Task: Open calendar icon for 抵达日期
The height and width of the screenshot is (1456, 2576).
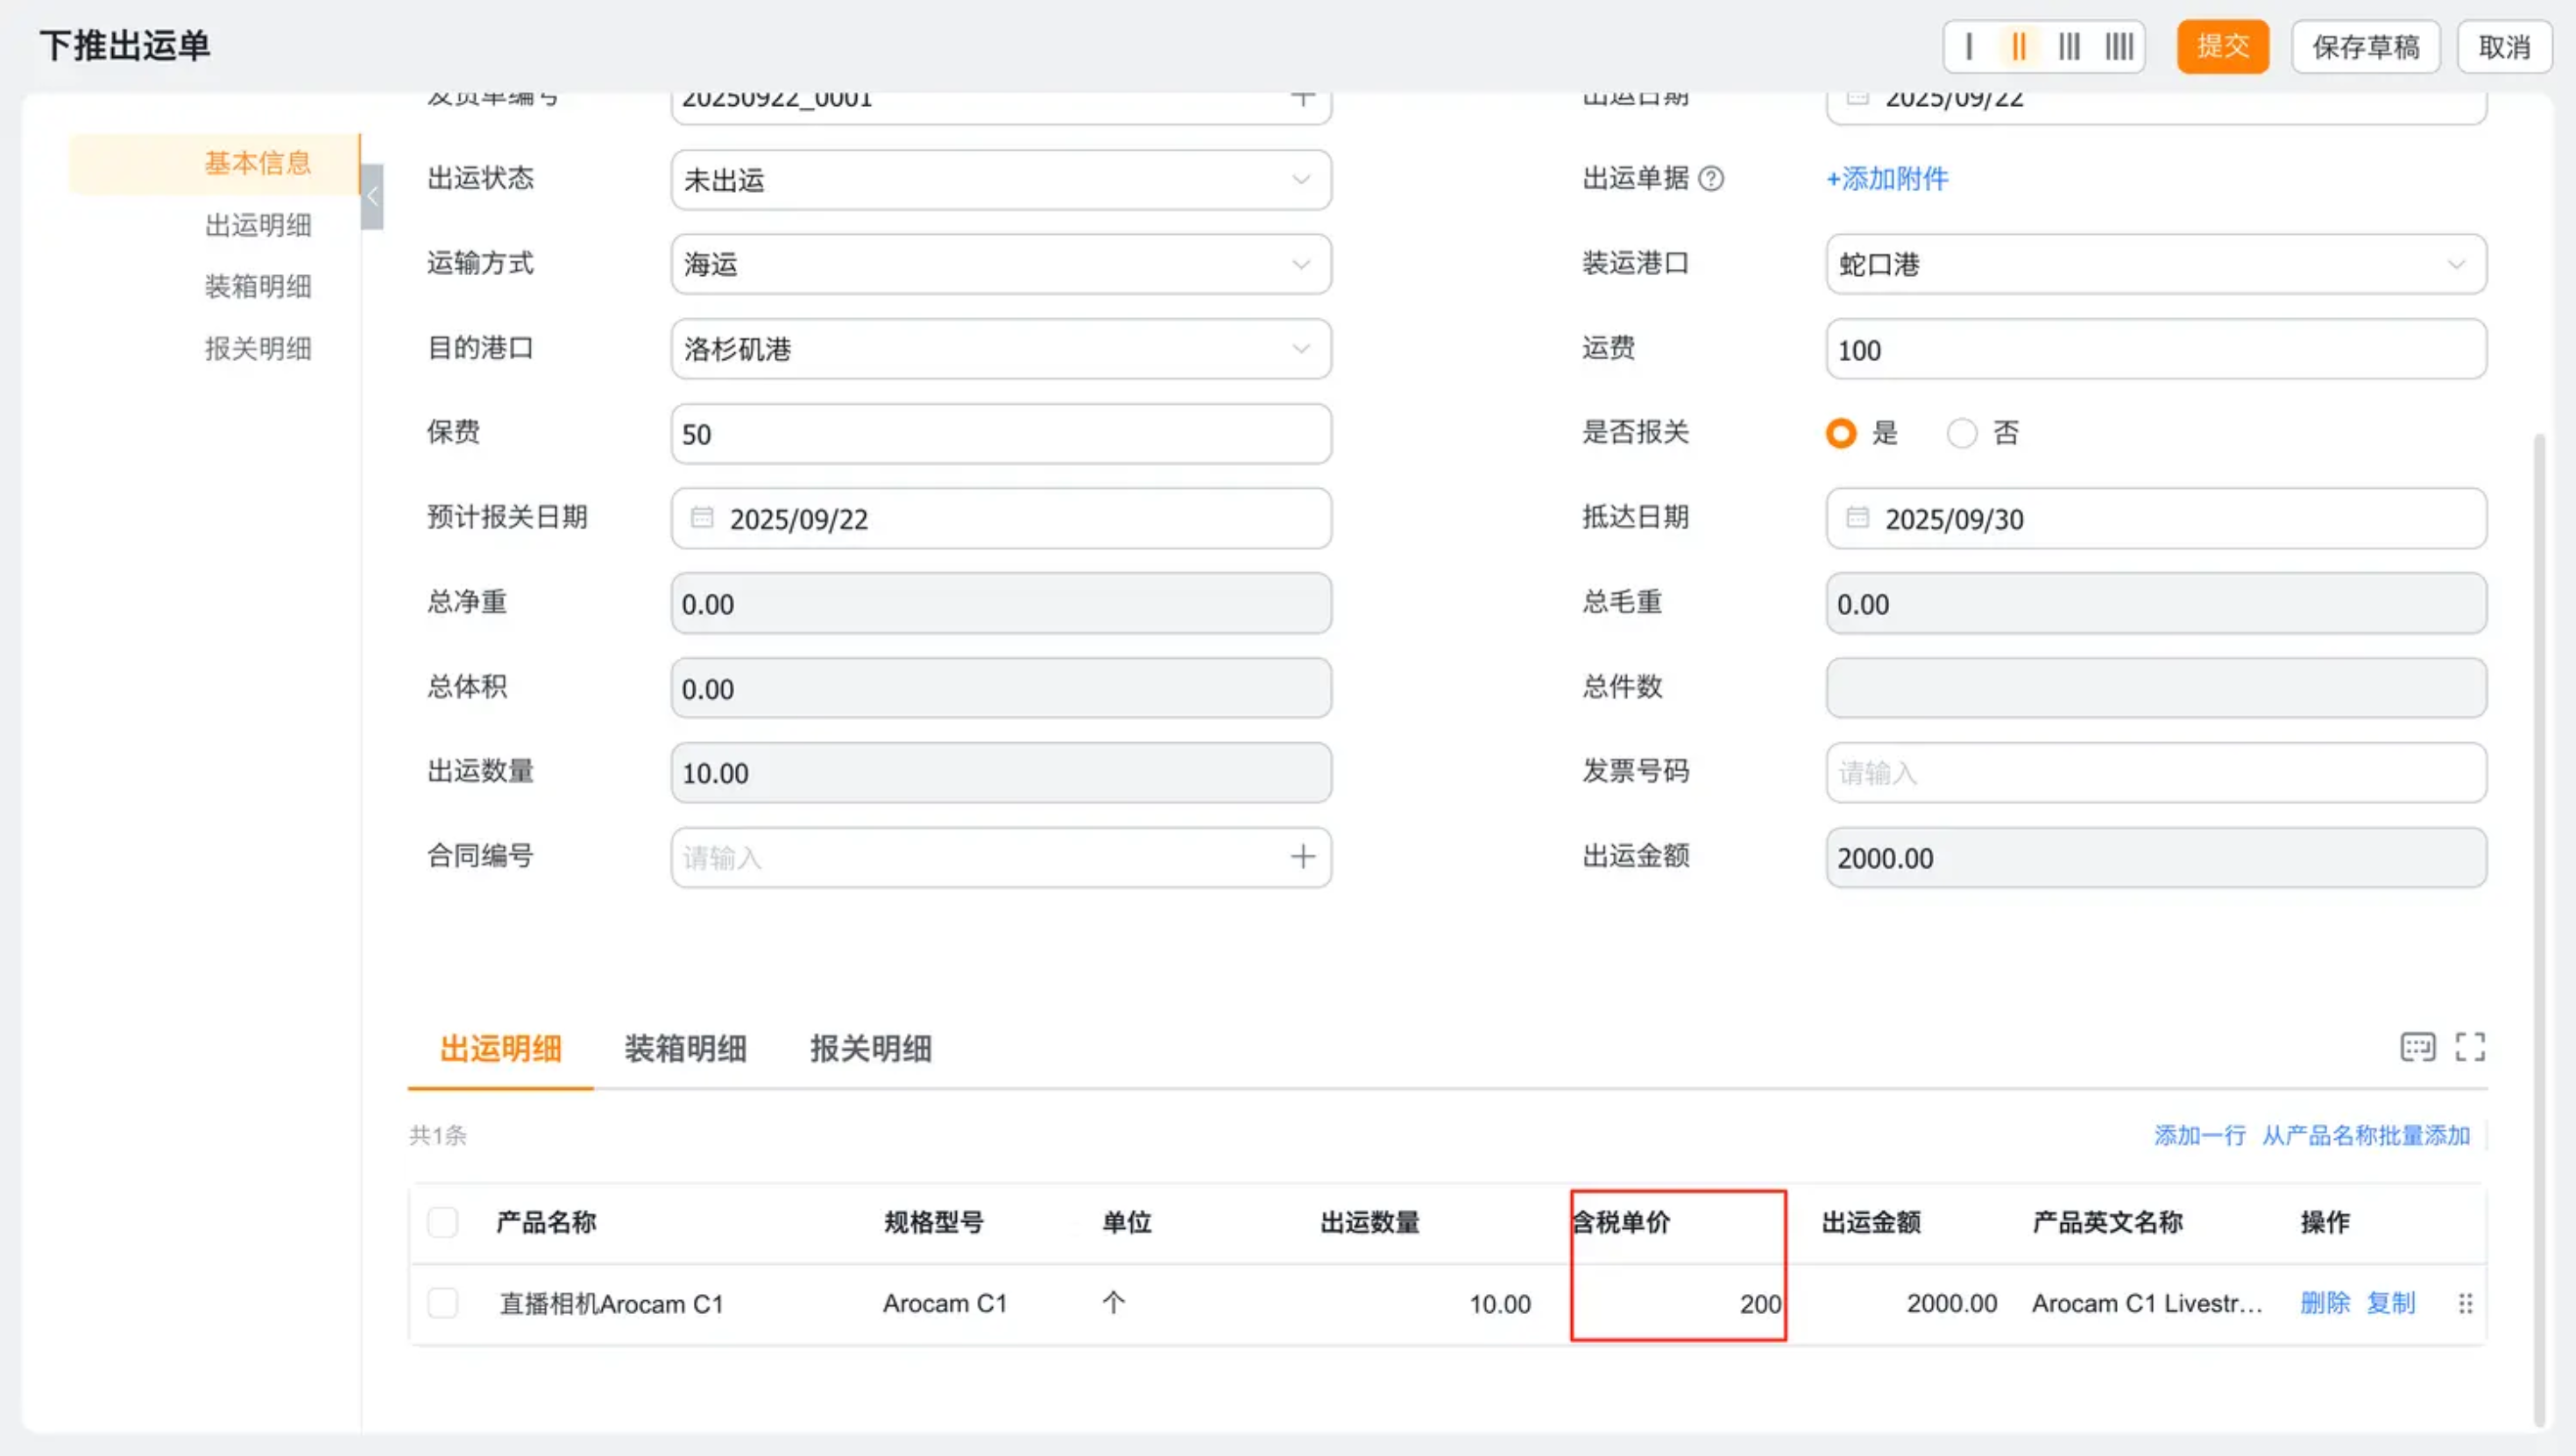Action: tap(1857, 518)
